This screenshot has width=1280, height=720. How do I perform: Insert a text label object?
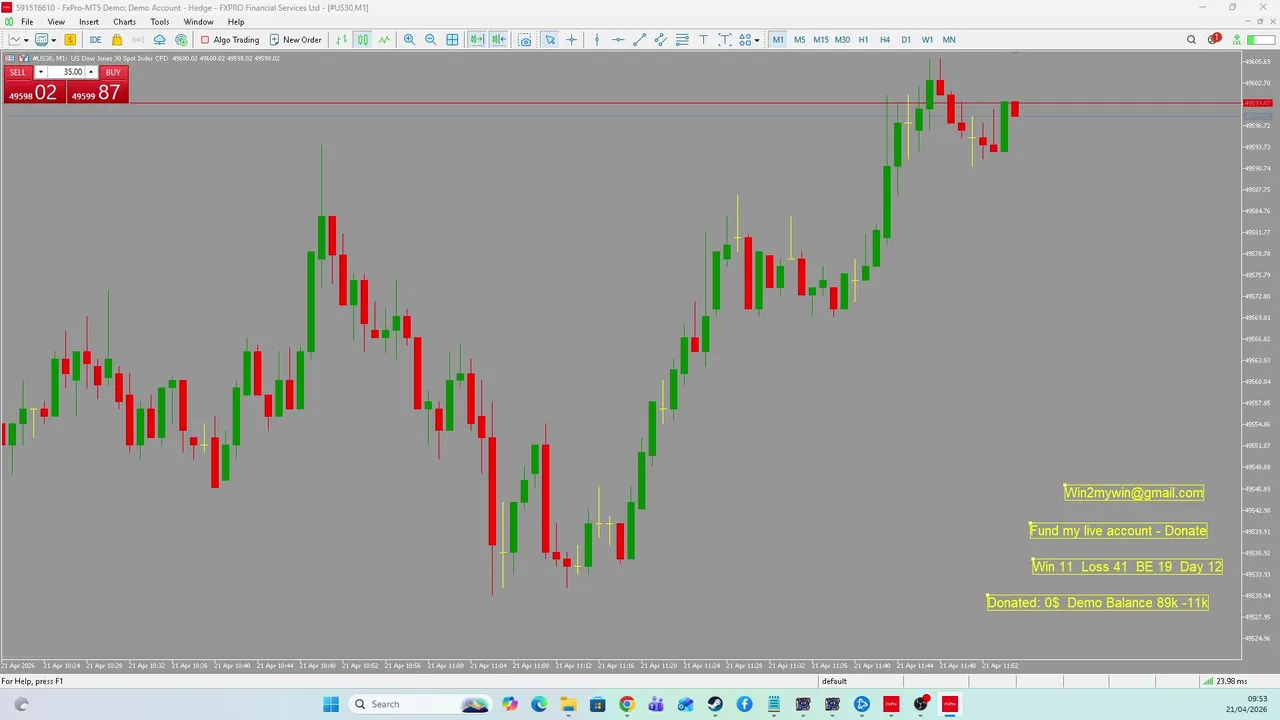click(725, 40)
